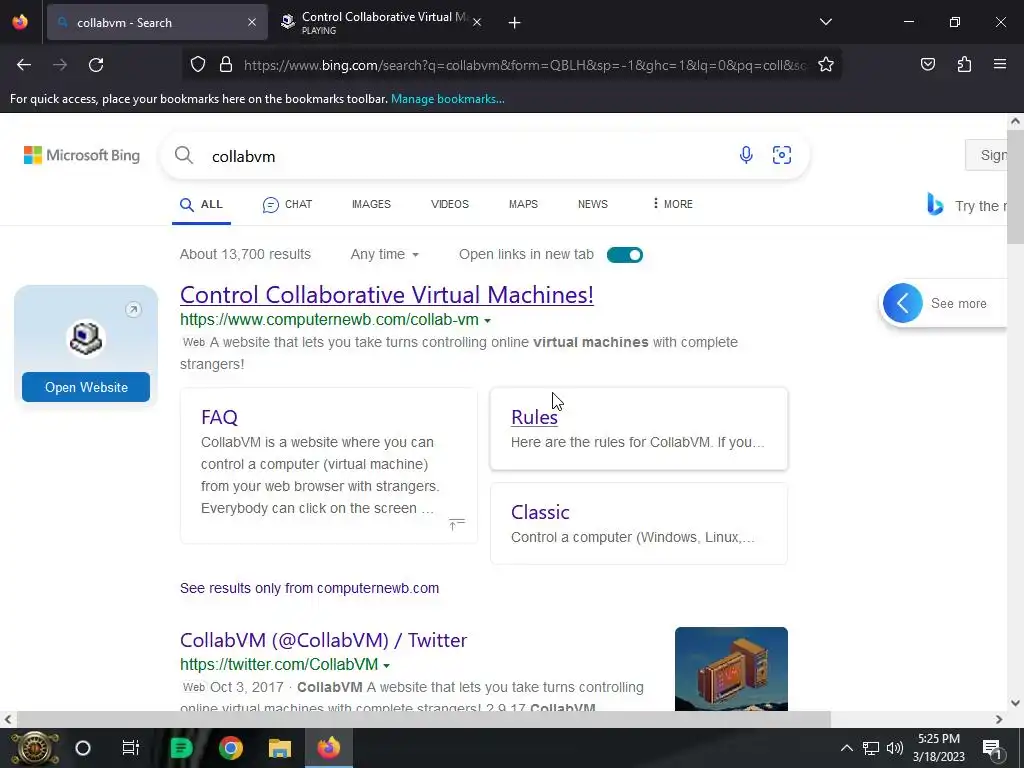
Task: Click the CollabVM Twitter thumbnail image
Action: (731, 669)
